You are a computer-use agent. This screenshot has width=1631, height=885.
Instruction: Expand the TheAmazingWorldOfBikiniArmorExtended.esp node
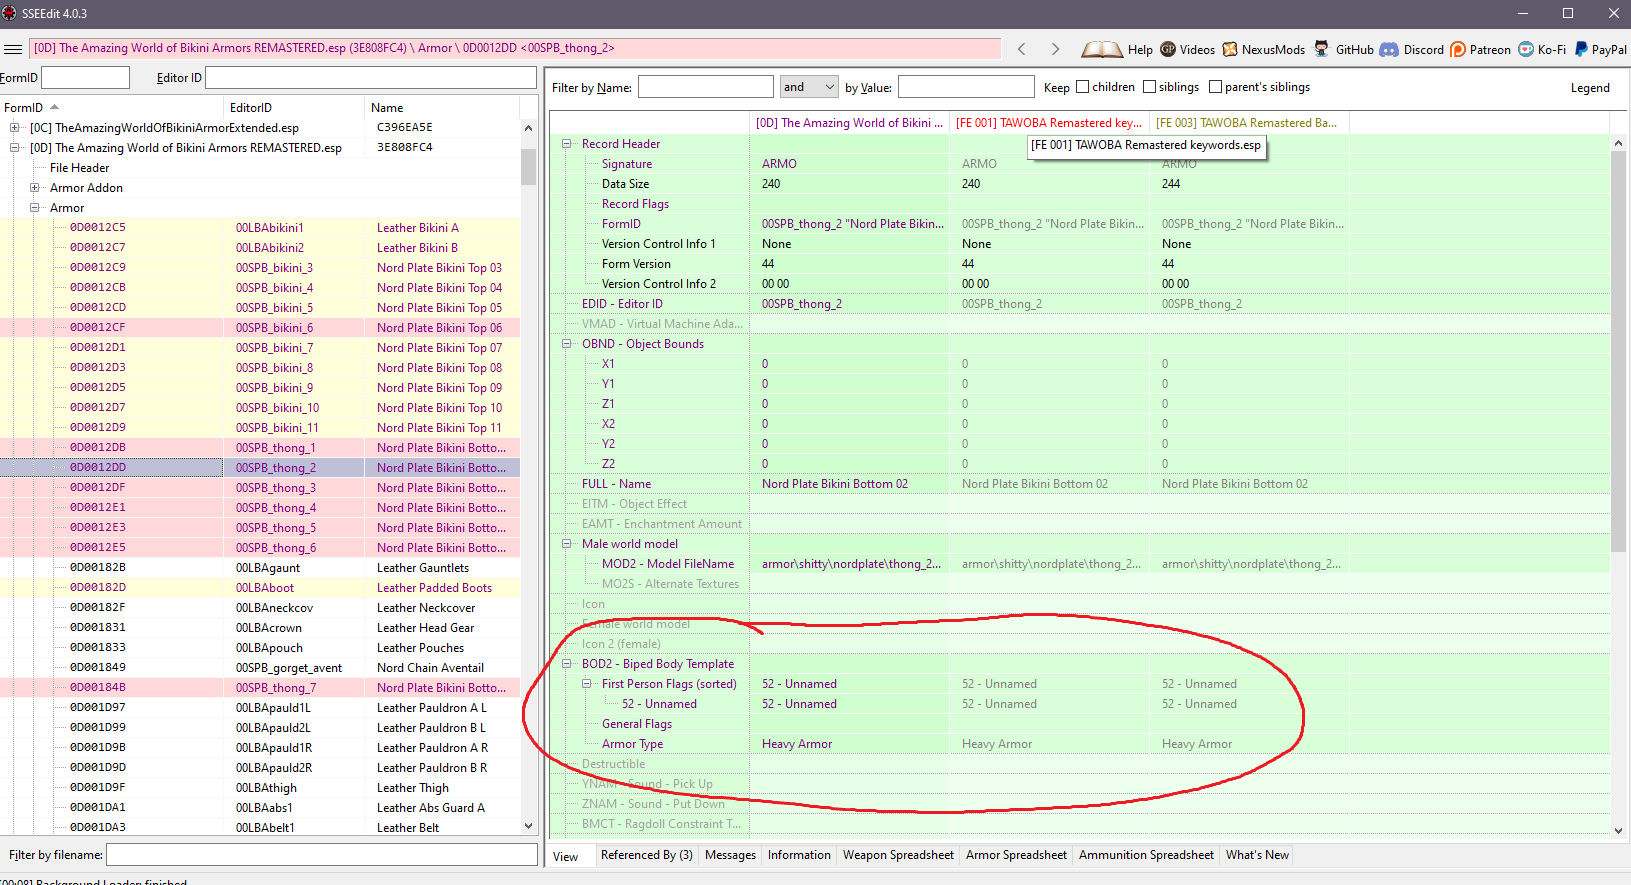click(15, 128)
